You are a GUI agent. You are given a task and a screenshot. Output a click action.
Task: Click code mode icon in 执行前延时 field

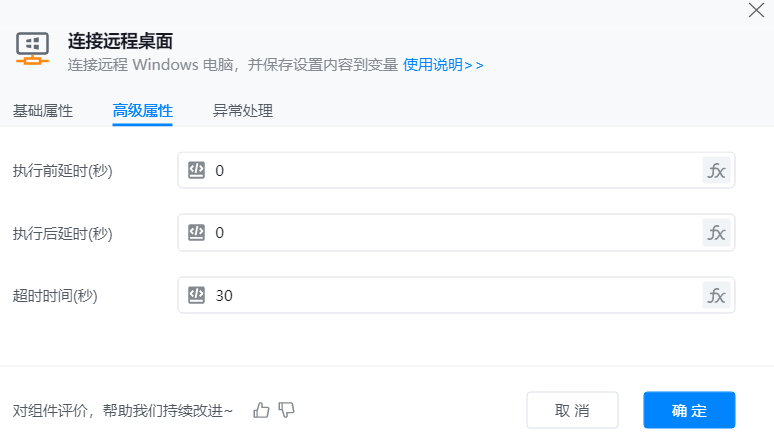197,170
